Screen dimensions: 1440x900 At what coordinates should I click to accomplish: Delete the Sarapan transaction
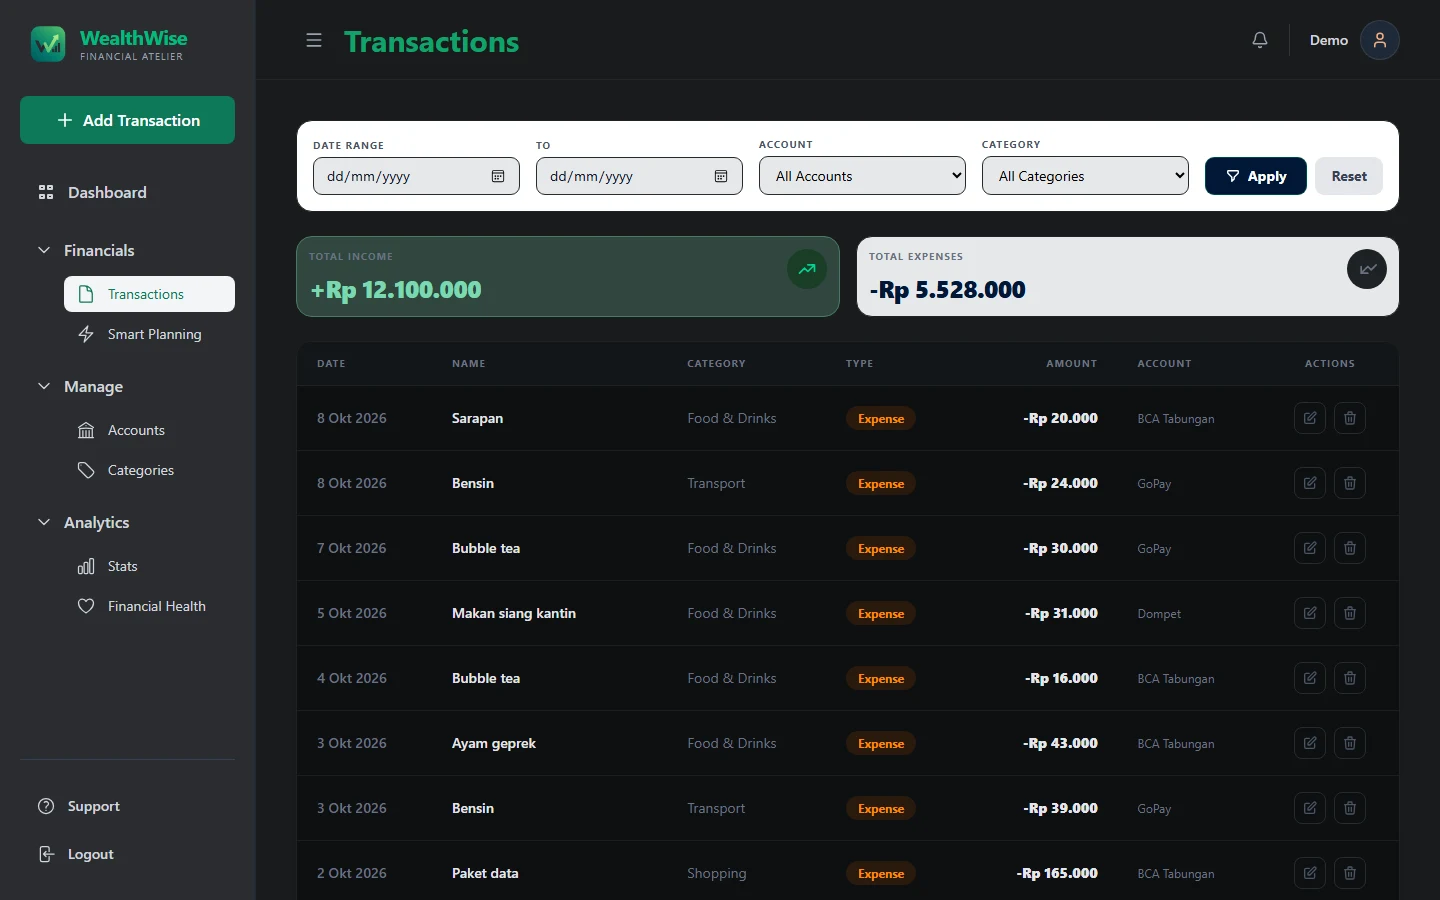point(1350,418)
